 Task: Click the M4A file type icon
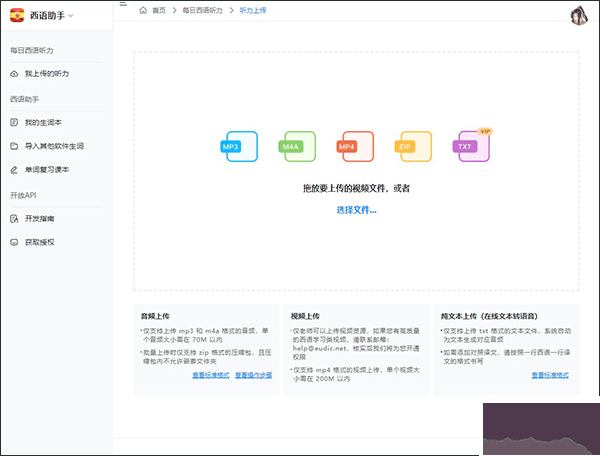point(297,147)
